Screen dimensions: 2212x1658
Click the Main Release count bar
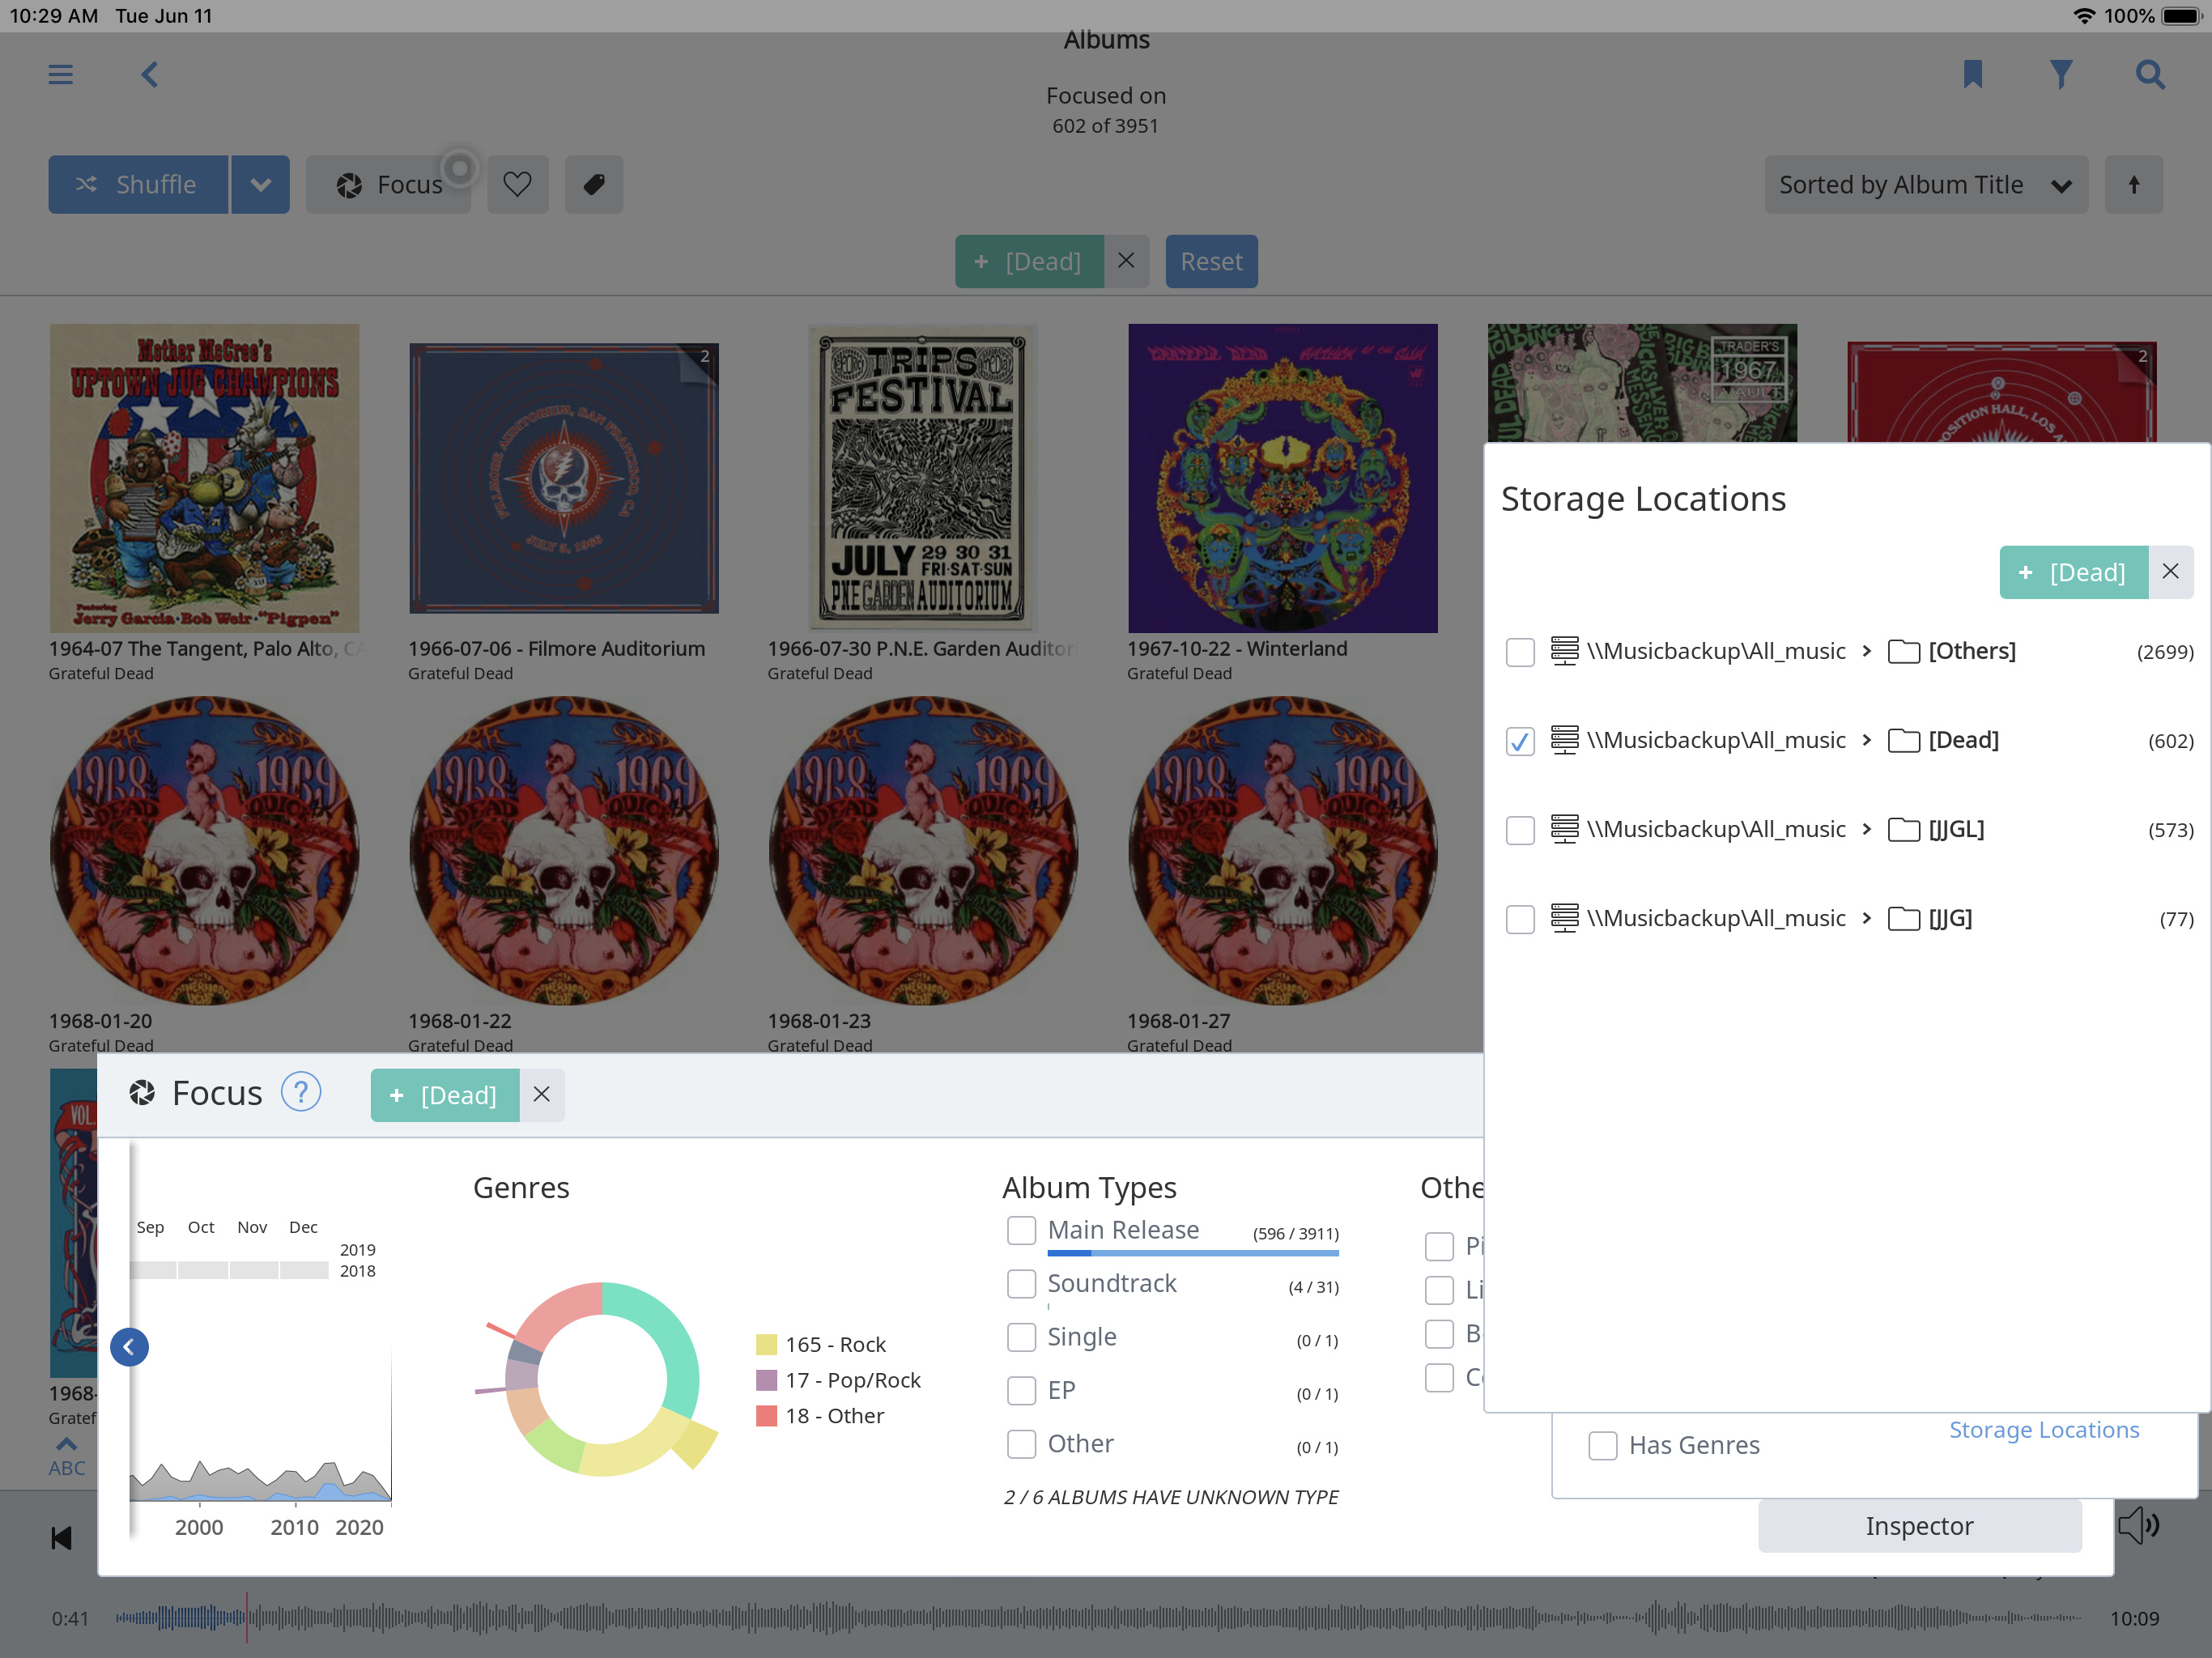pyautogui.click(x=1193, y=1253)
